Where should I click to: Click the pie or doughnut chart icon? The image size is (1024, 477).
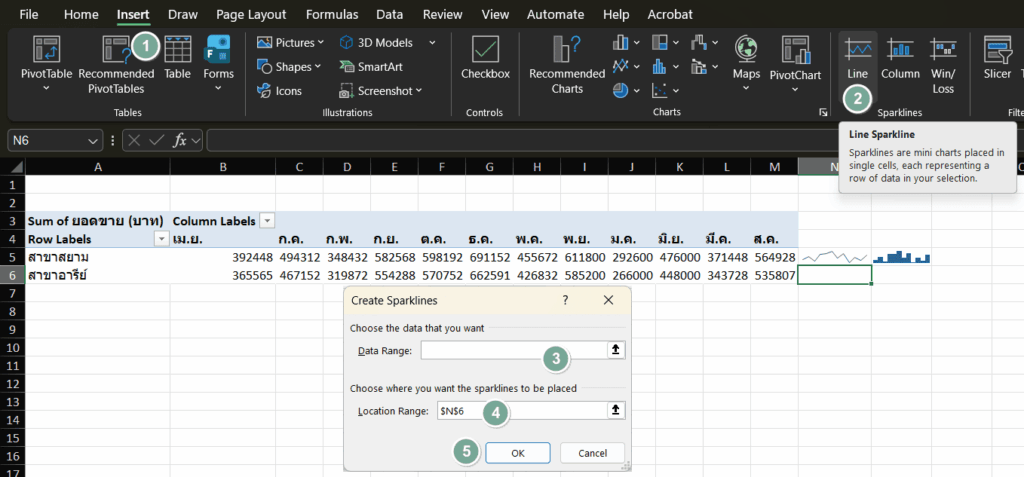620,90
